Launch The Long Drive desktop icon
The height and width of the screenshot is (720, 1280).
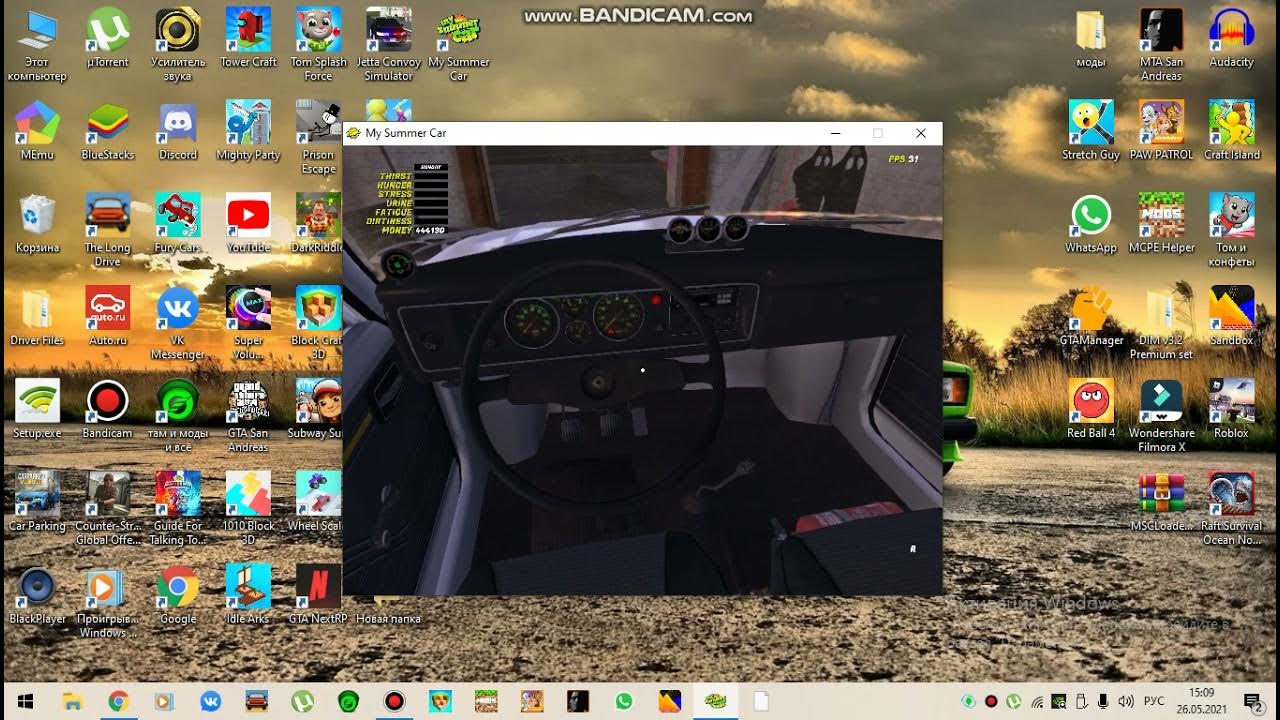coord(108,231)
